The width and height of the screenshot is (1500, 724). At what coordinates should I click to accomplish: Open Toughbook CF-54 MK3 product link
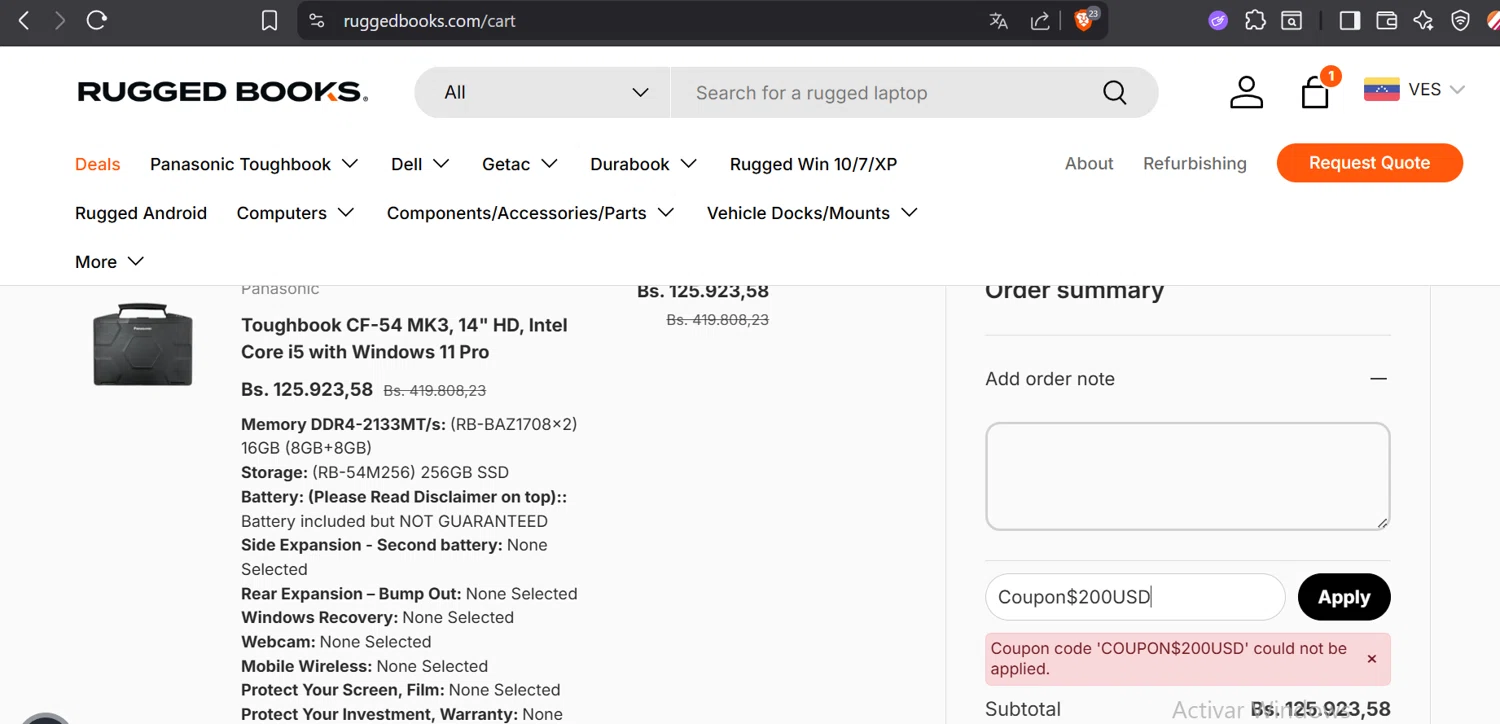404,338
